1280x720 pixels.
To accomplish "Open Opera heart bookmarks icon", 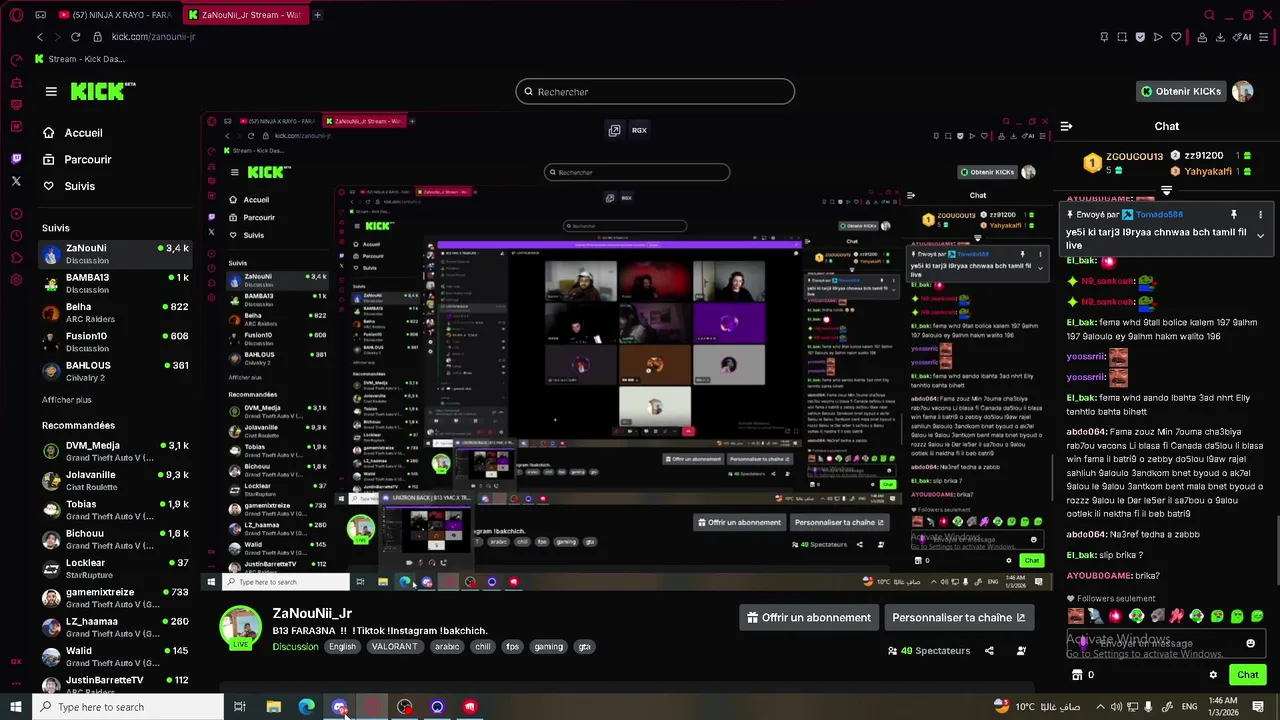I will coord(1176,37).
